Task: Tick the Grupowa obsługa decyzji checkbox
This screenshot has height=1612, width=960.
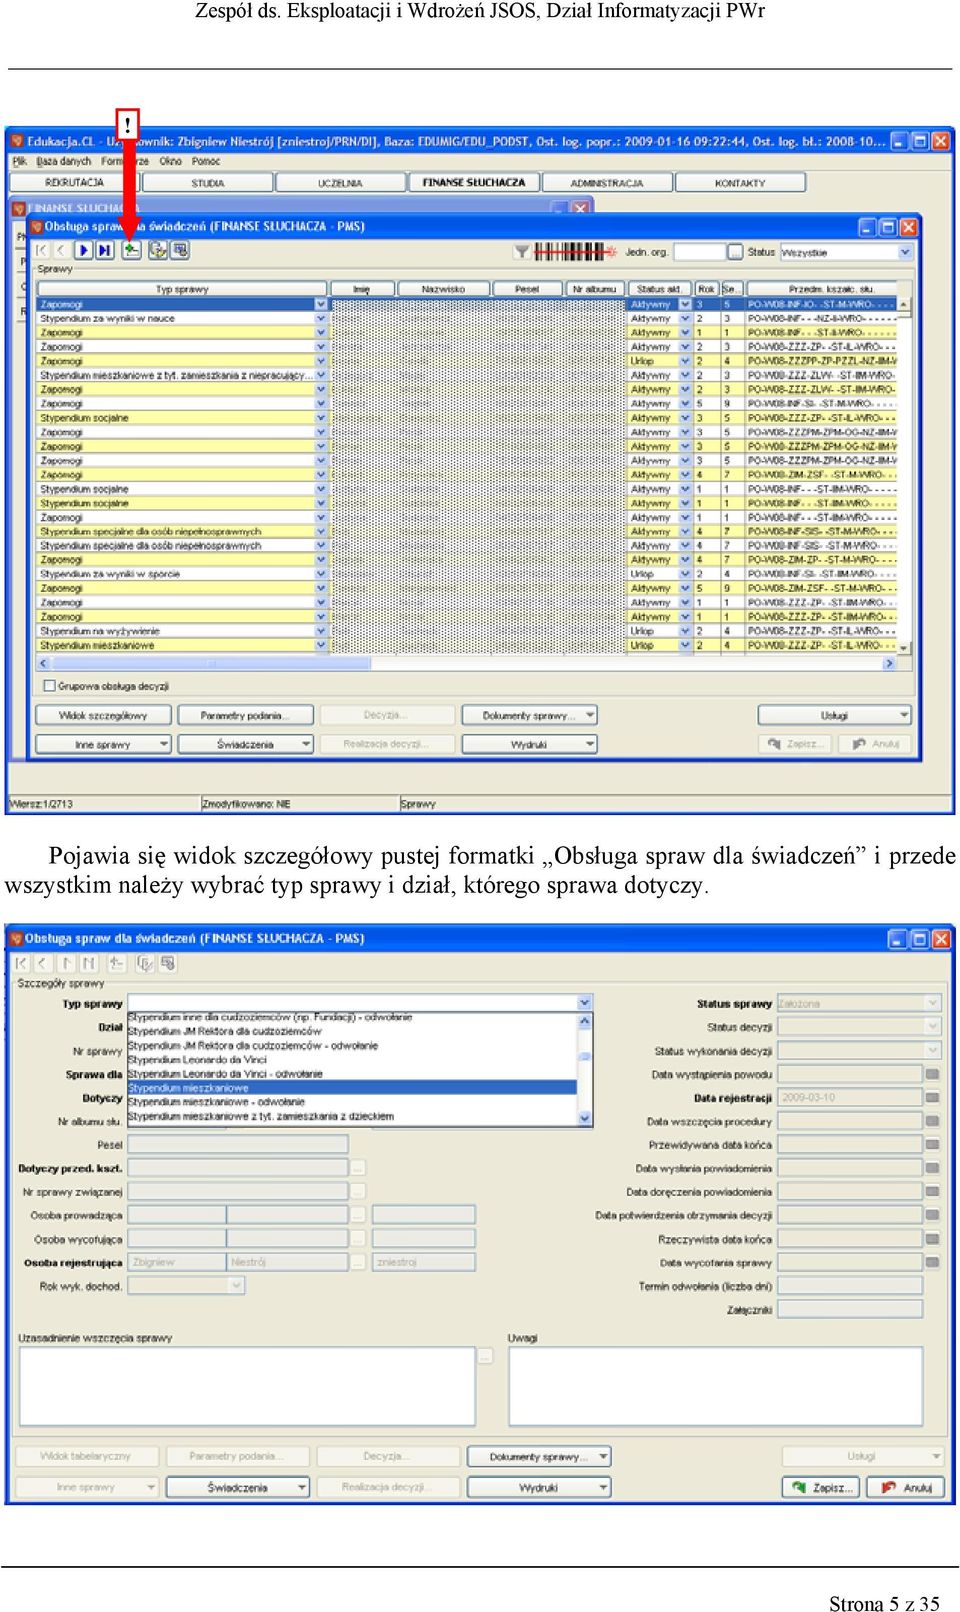Action: [x=48, y=686]
